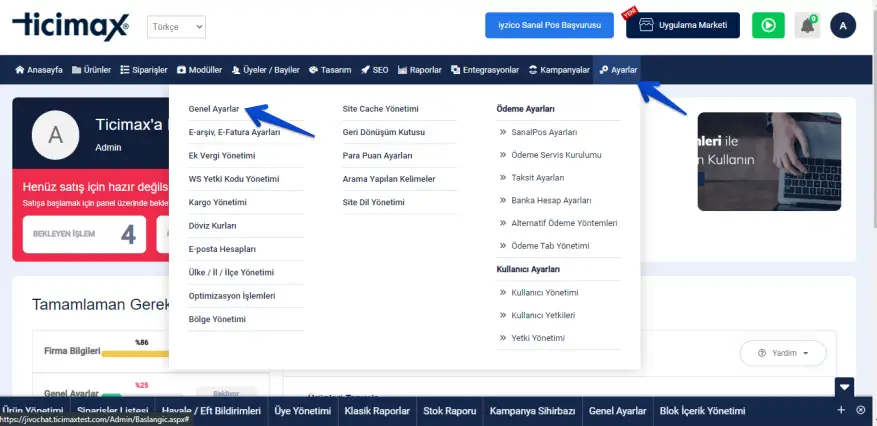Click the down-arrow collapse button

pos(844,386)
